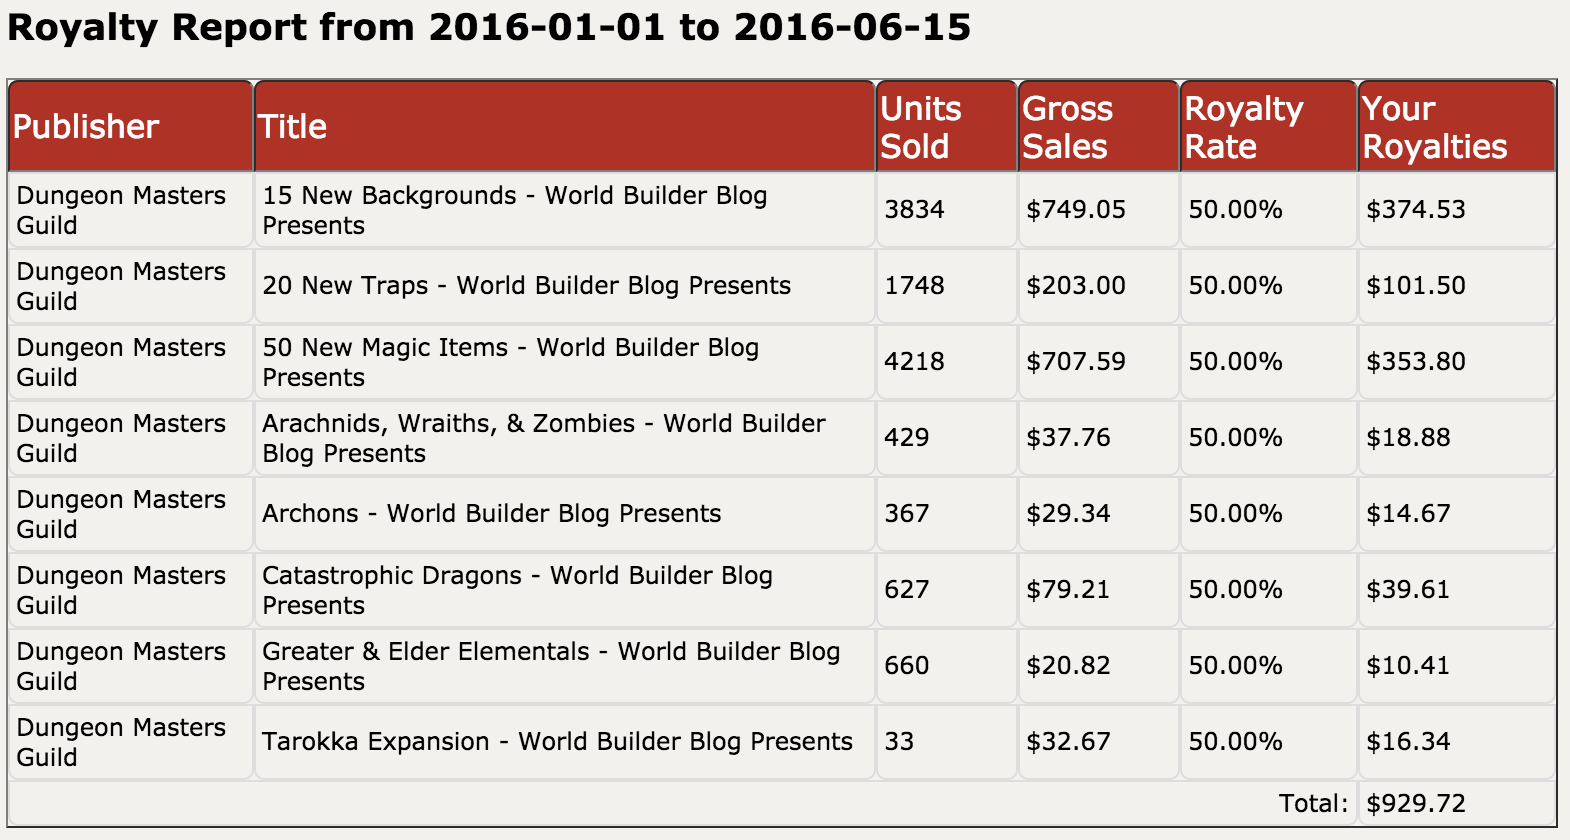
Task: Click the Royalty Report date range heading
Action: pyautogui.click(x=489, y=27)
